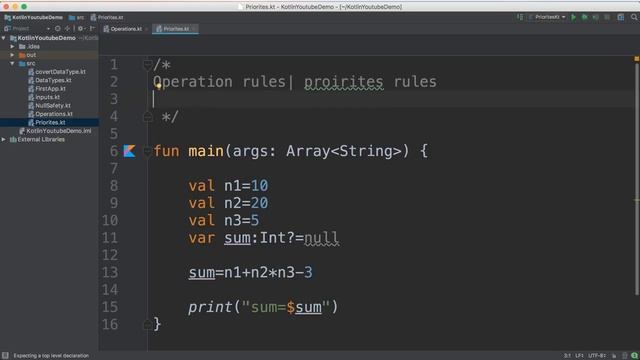Expand the .idea folder
The image size is (640, 360).
point(12,47)
